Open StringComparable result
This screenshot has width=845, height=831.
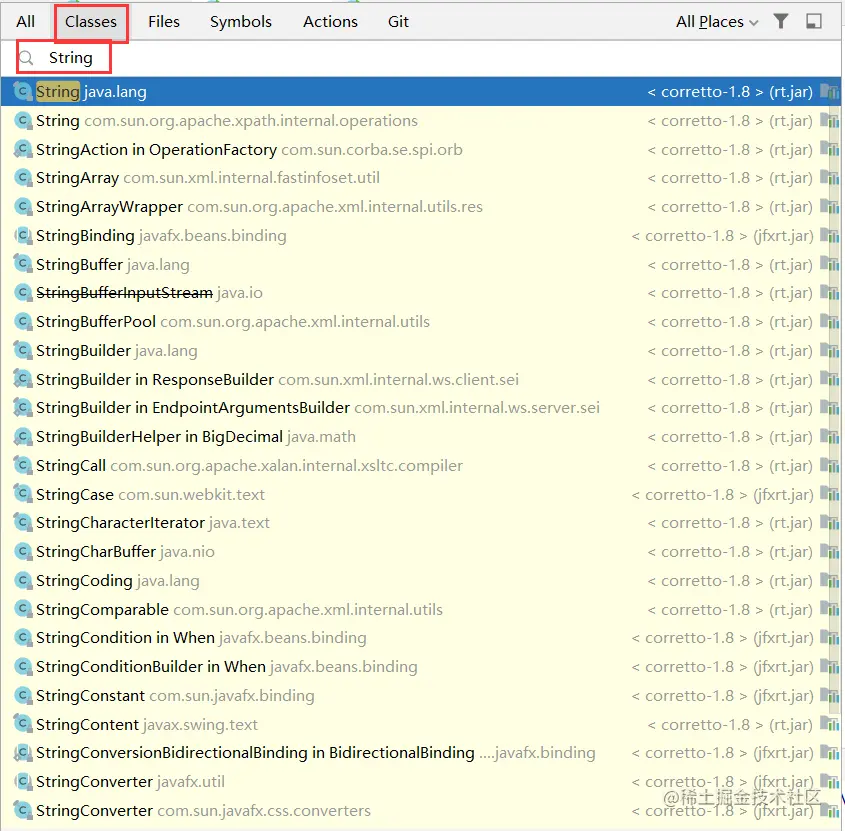click(x=420, y=610)
